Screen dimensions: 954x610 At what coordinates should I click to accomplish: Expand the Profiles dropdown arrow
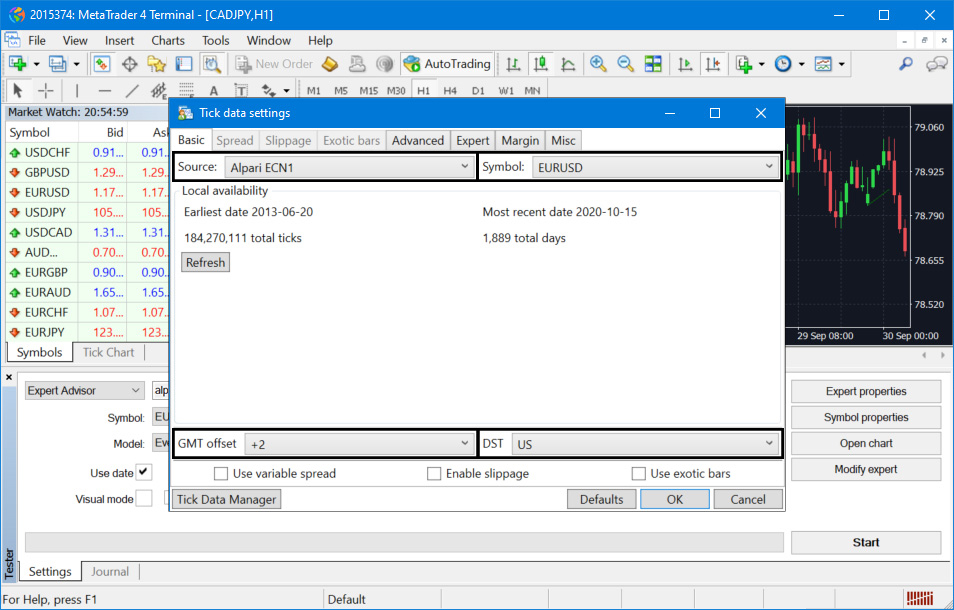(77, 64)
